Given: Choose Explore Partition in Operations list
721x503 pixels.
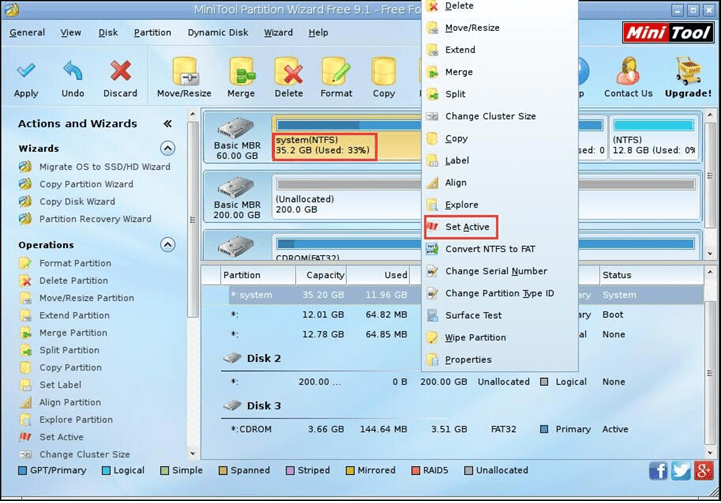Looking at the screenshot, I should 66,420.
